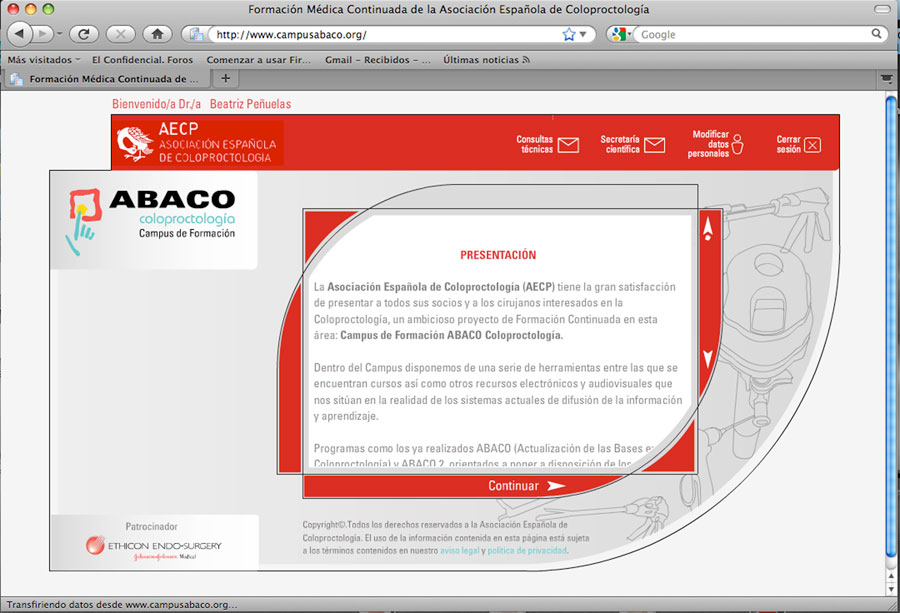This screenshot has width=900, height=613.
Task: Open a new tab with plus button
Action: (x=226, y=78)
